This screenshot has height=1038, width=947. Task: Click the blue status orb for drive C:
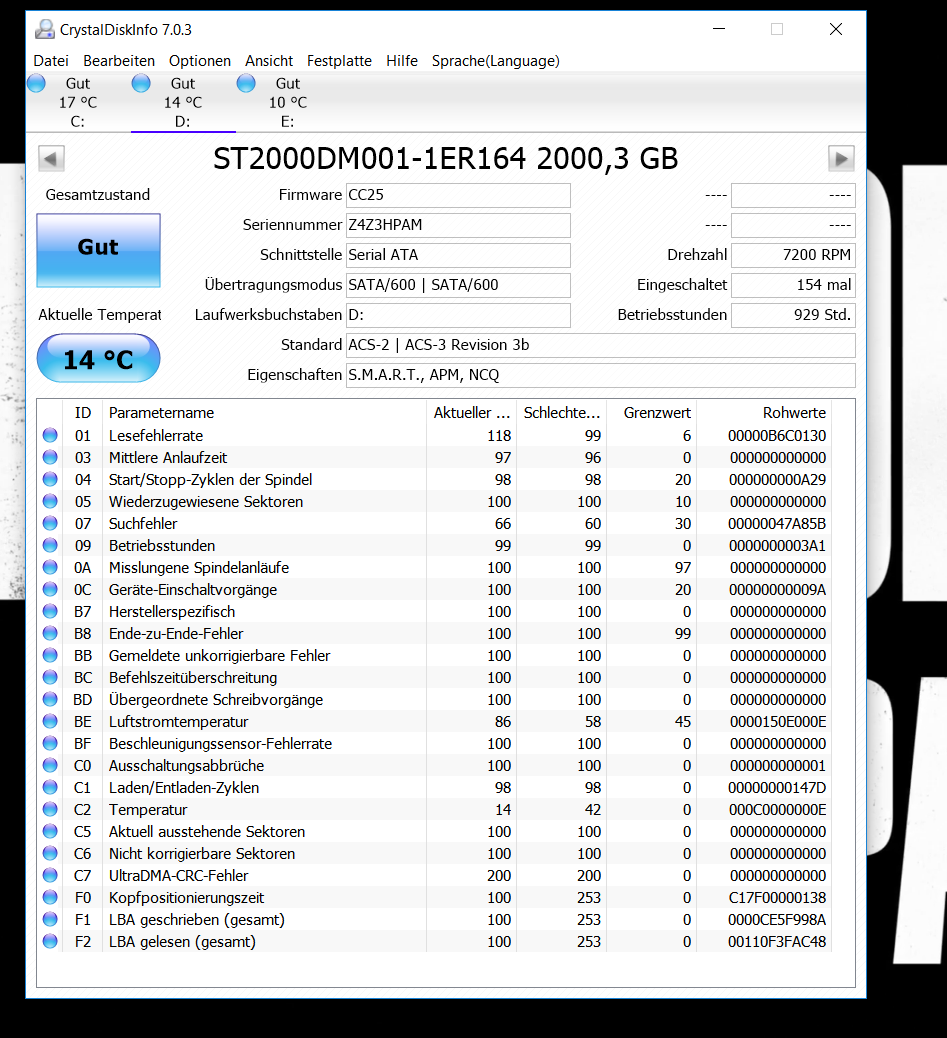click(36, 83)
